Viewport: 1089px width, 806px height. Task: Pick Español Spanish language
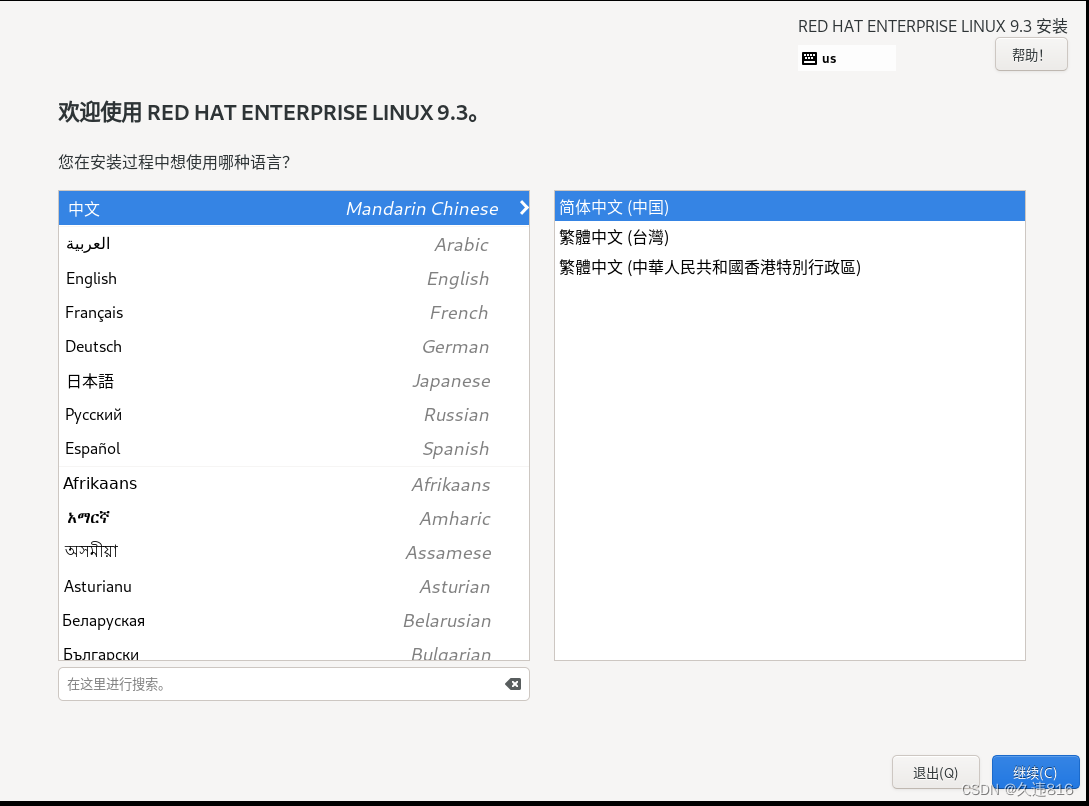(x=294, y=448)
